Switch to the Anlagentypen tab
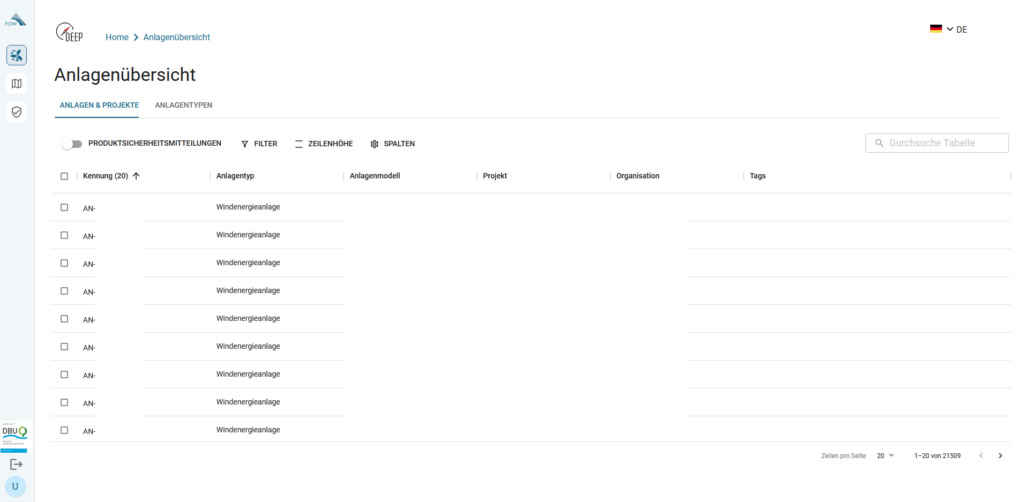Viewport: 1024px width, 502px height. pyautogui.click(x=183, y=105)
